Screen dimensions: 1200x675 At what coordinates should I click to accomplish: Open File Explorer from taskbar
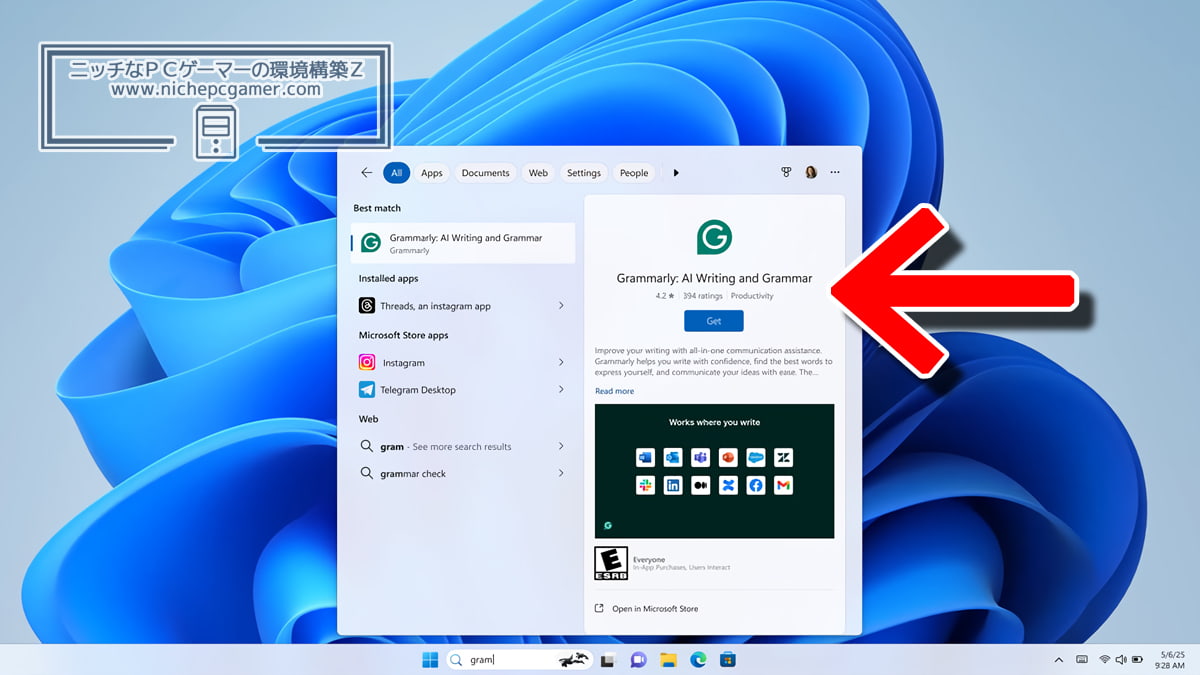[x=668, y=659]
